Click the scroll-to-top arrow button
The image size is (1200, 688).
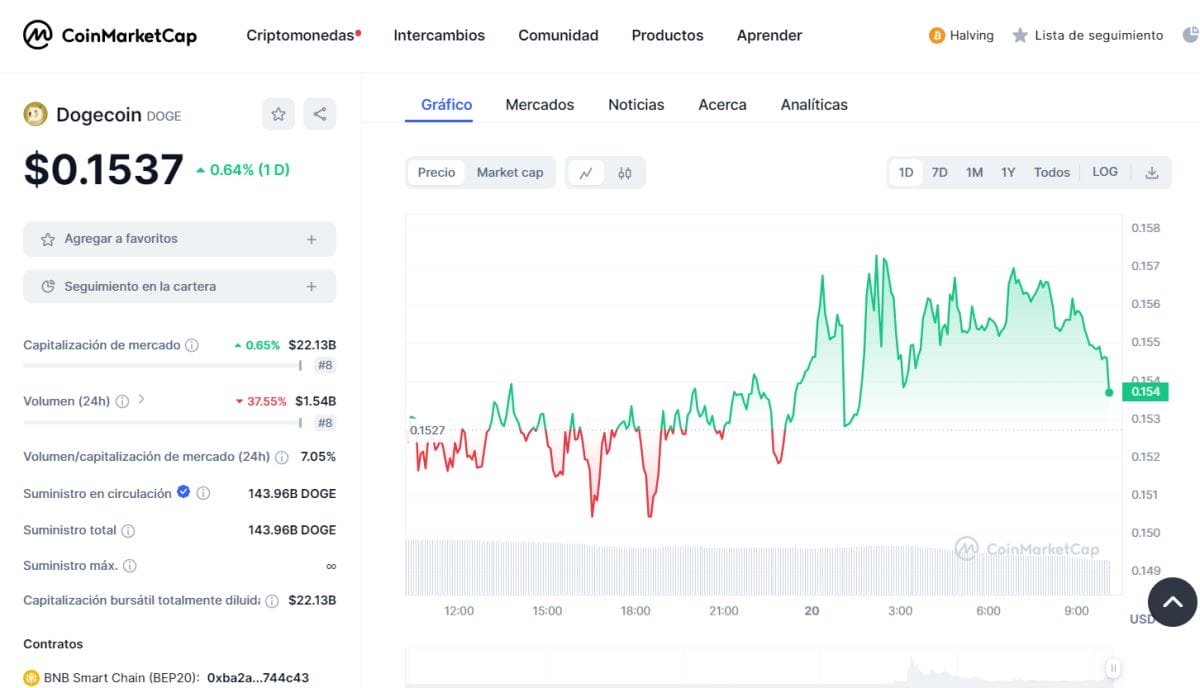click(x=1173, y=602)
